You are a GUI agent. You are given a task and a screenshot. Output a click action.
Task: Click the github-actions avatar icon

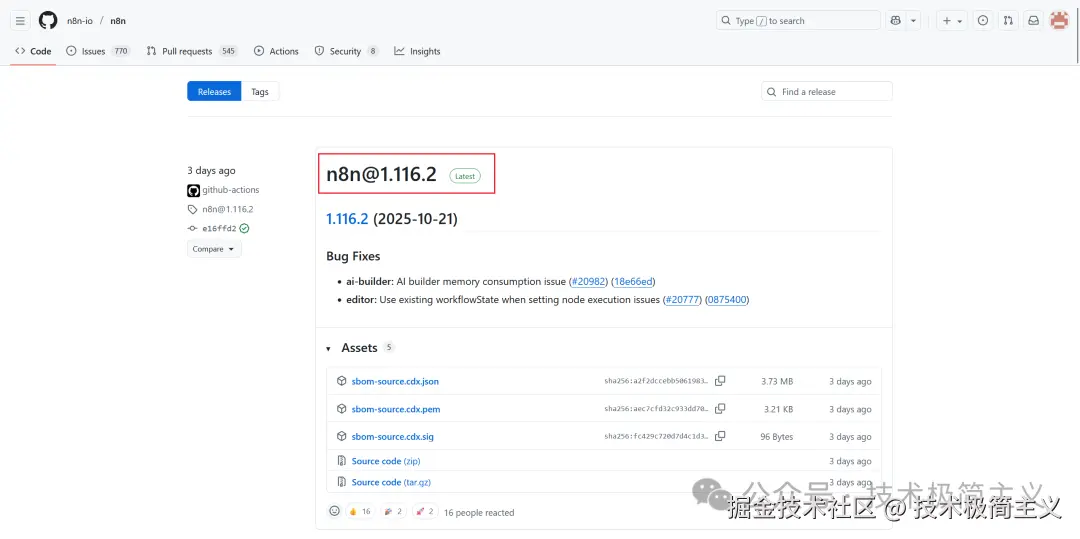point(194,191)
